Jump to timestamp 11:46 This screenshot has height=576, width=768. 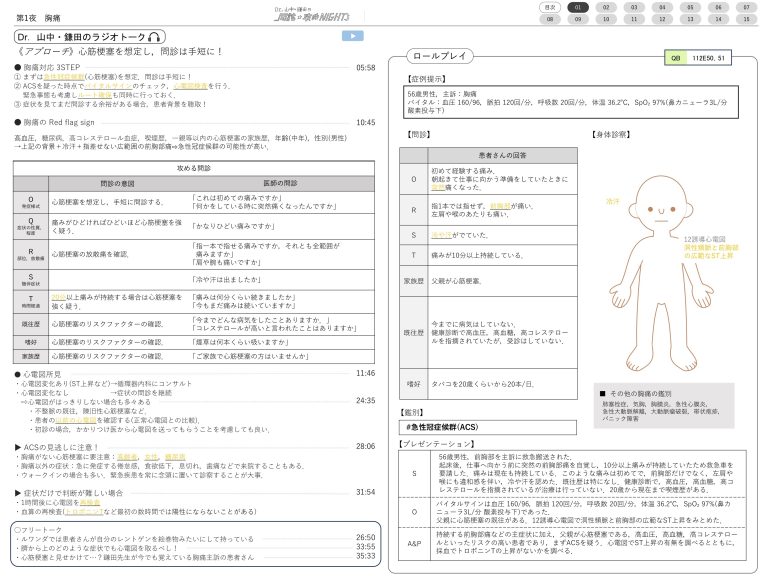click(x=365, y=373)
